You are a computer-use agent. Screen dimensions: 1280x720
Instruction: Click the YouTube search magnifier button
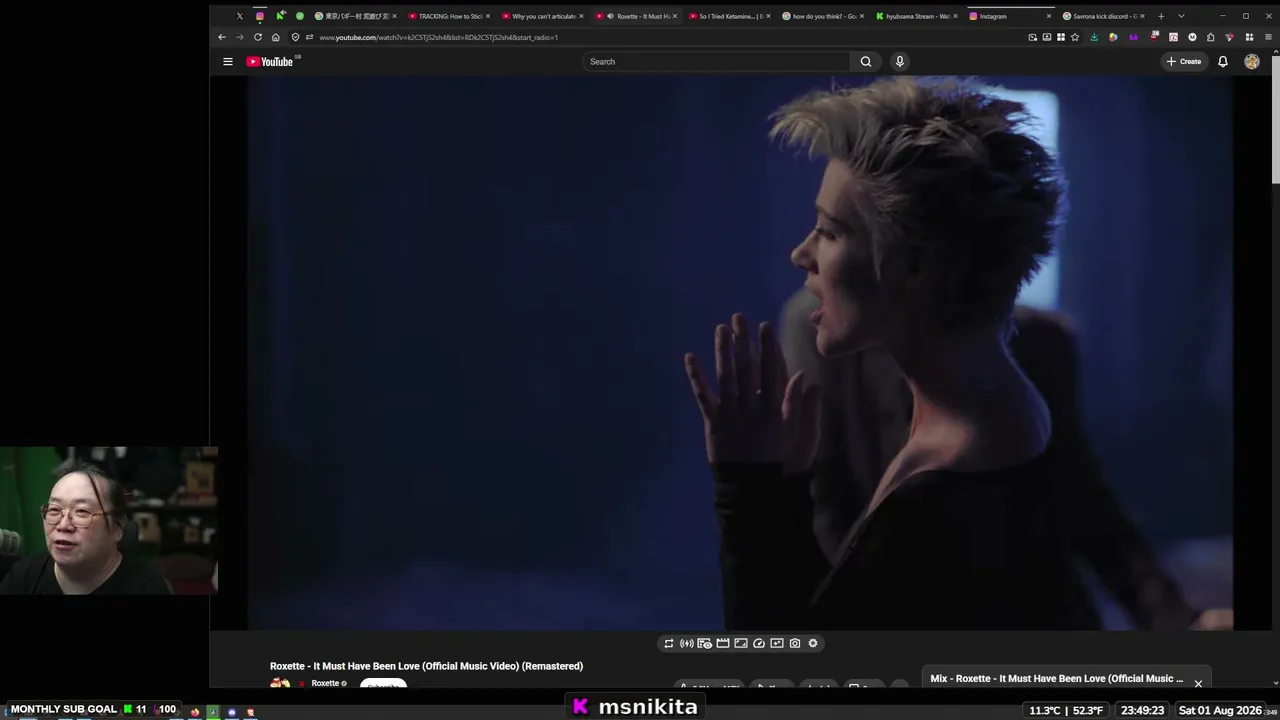(x=866, y=62)
